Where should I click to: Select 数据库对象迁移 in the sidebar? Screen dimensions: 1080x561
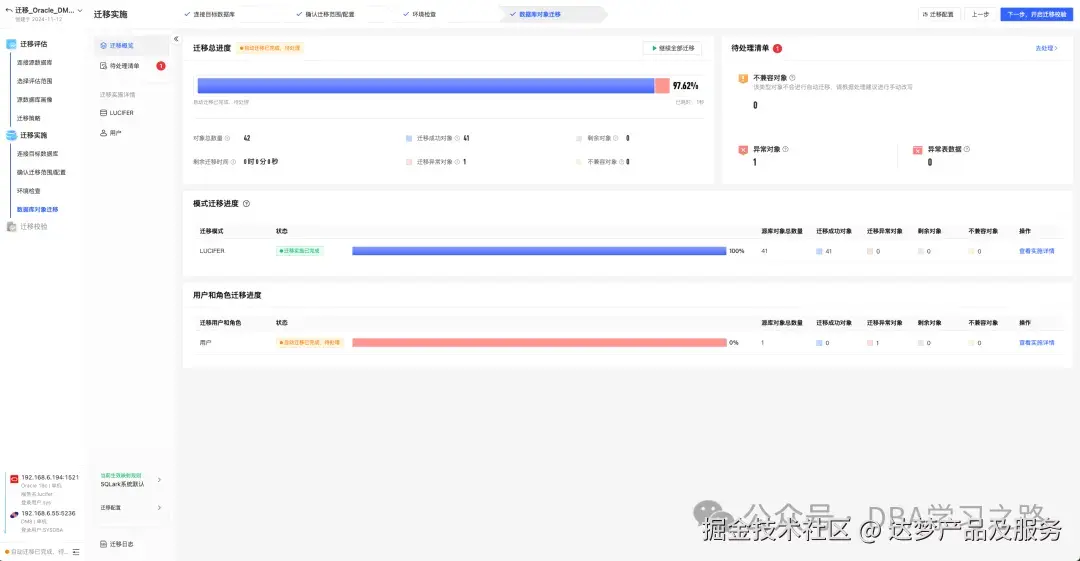tap(37, 210)
